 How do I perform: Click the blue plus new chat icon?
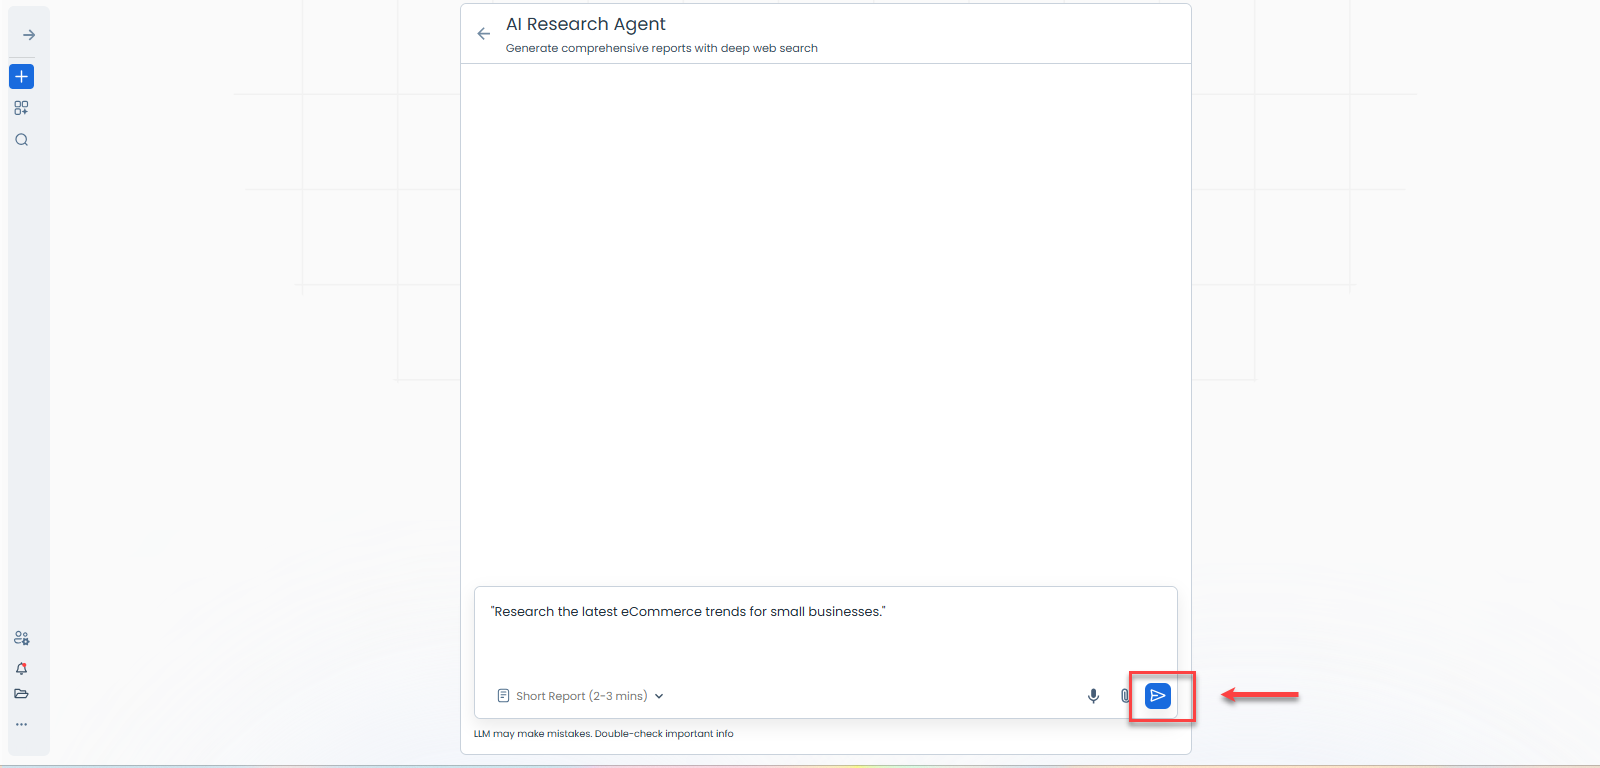coord(21,76)
